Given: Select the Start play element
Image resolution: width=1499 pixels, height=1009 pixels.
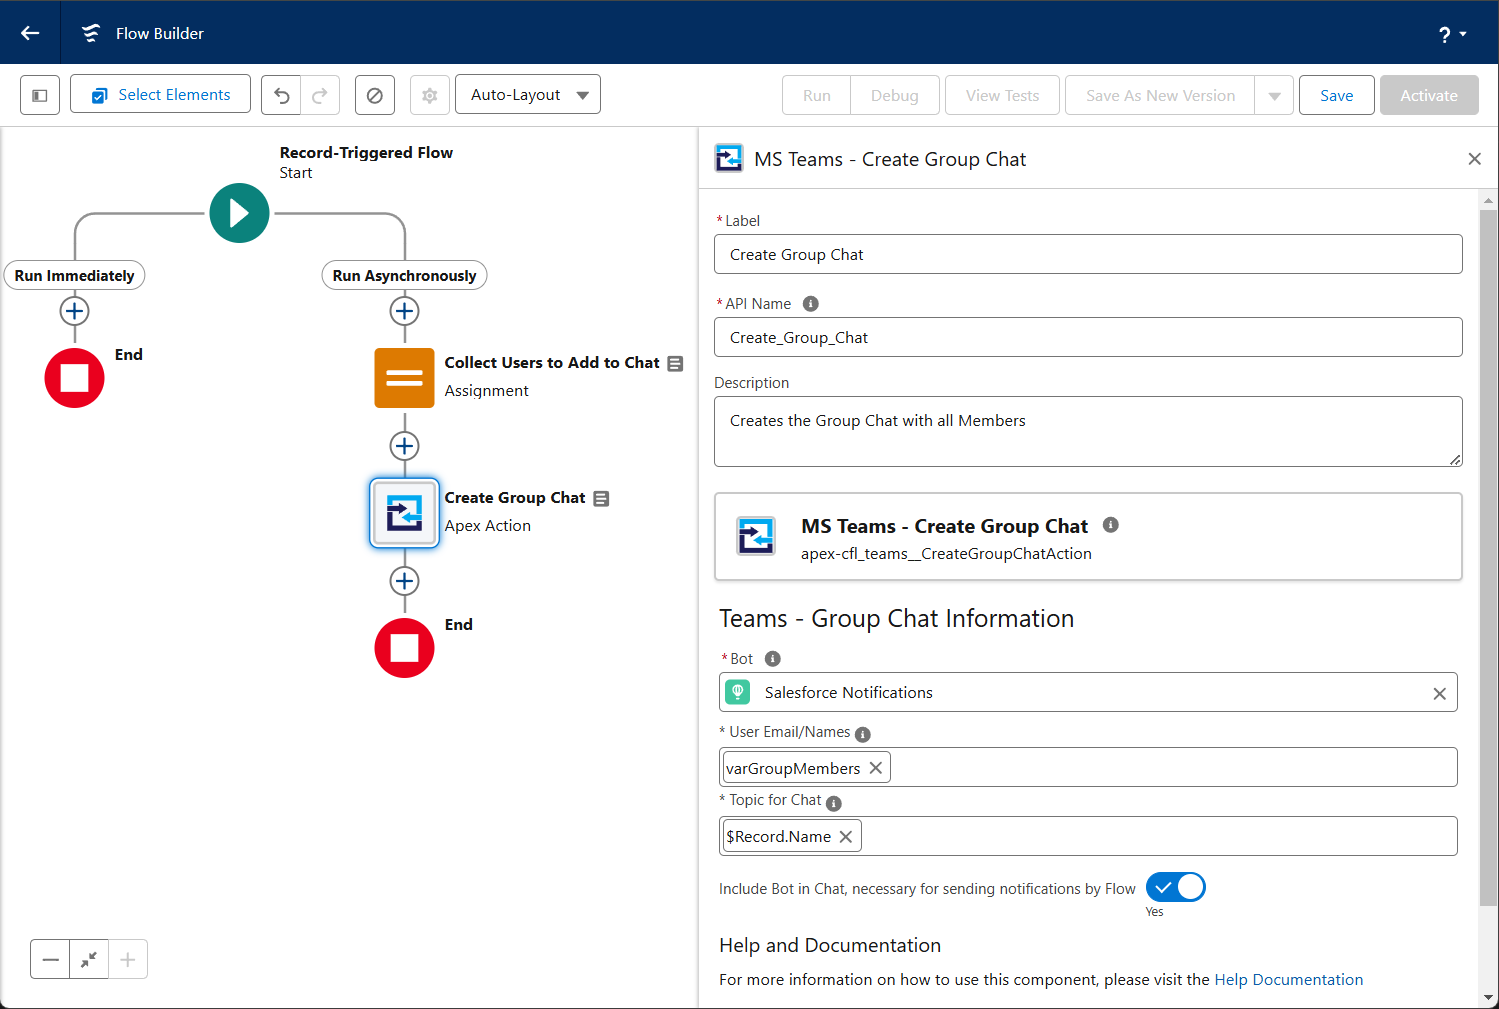Looking at the screenshot, I should click(x=239, y=213).
